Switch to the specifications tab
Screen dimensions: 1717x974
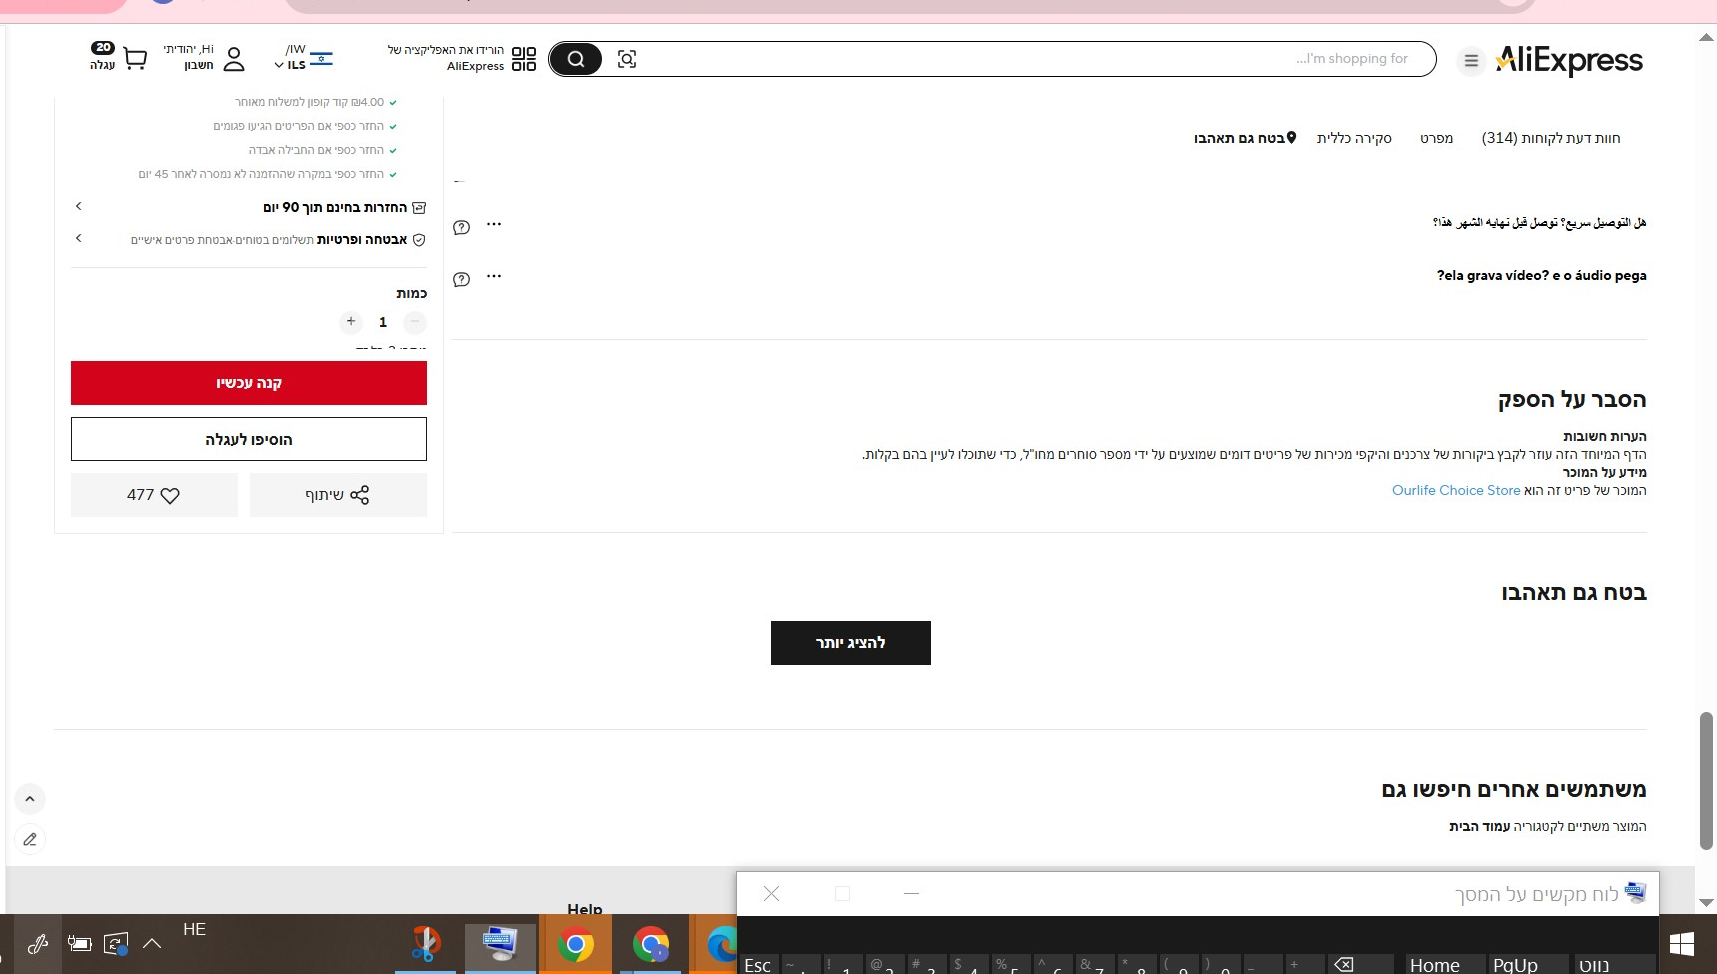point(1436,138)
